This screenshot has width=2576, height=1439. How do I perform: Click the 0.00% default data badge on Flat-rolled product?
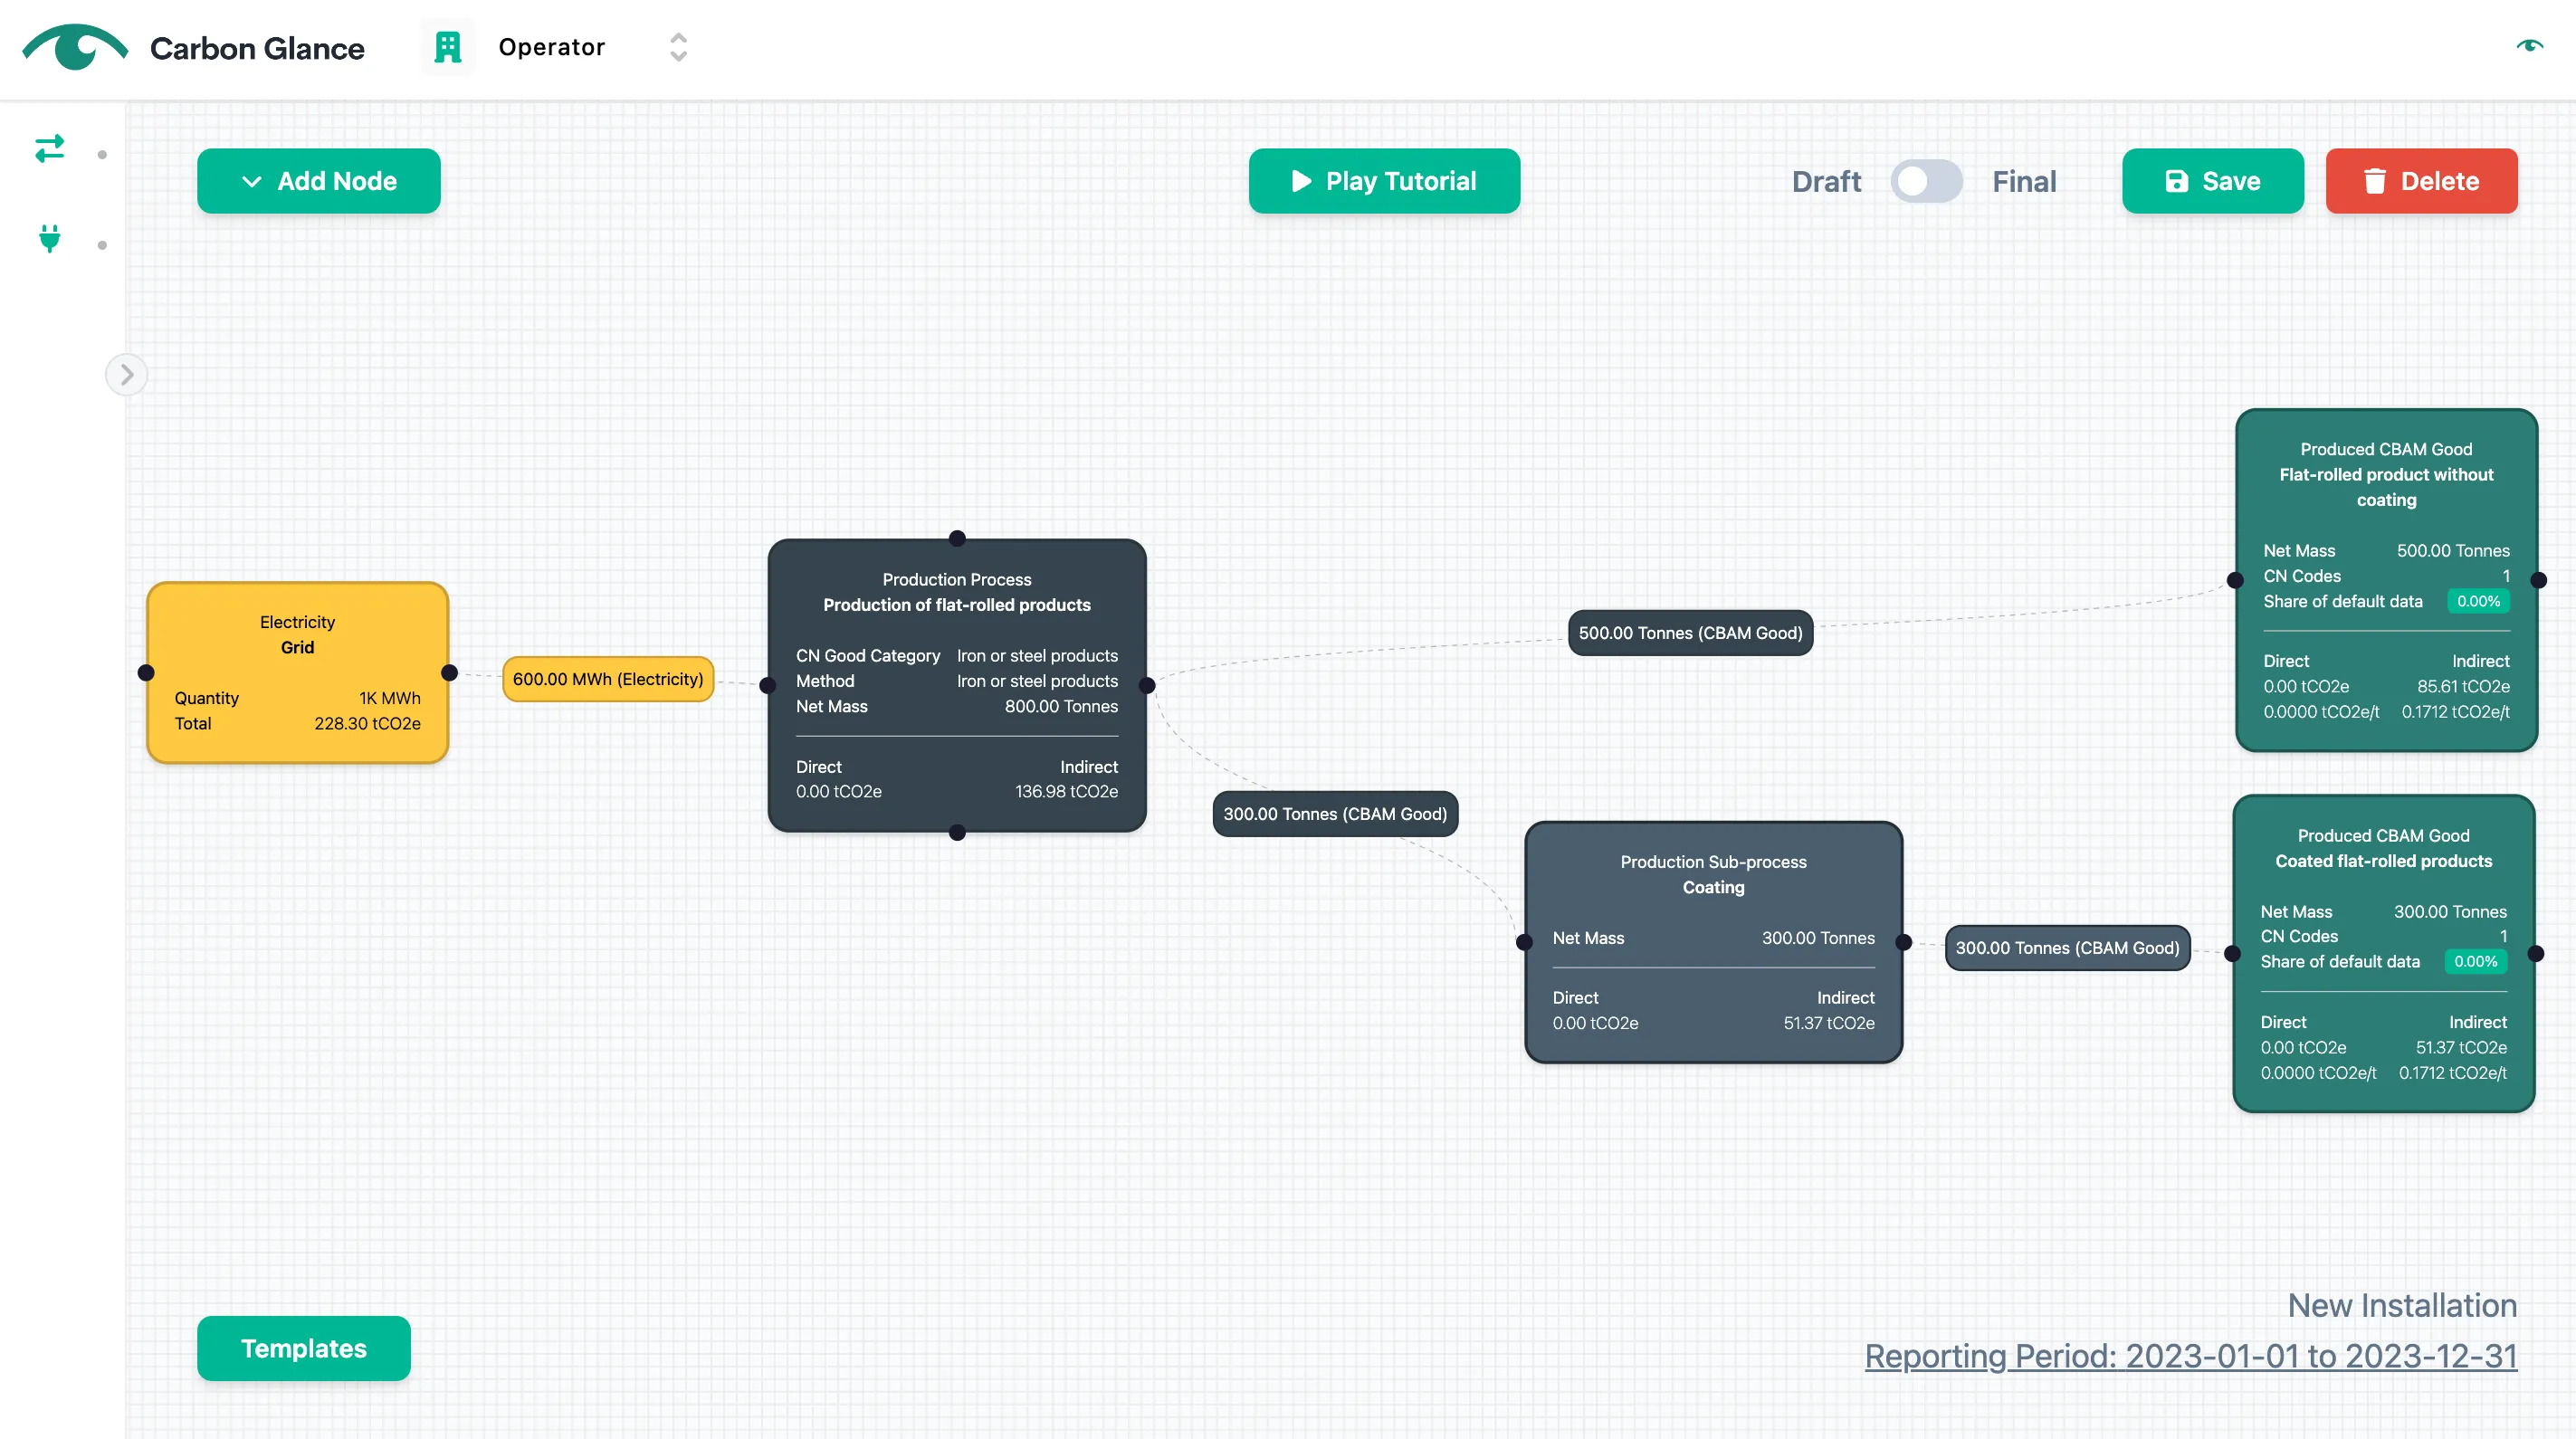pos(2478,601)
